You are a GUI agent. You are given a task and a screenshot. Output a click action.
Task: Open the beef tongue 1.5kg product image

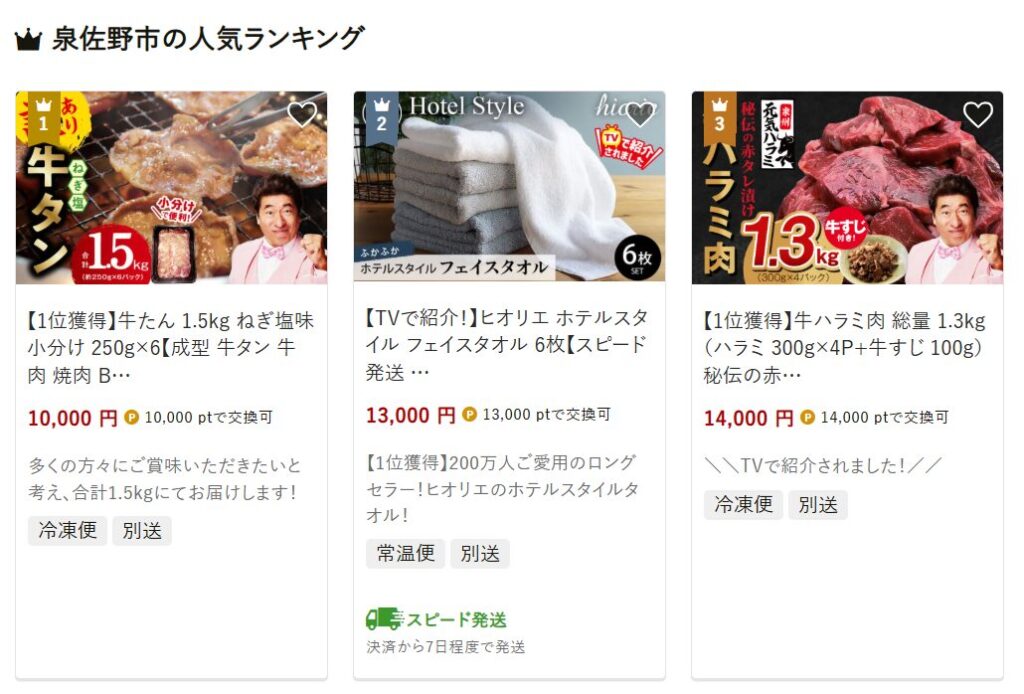[171, 187]
